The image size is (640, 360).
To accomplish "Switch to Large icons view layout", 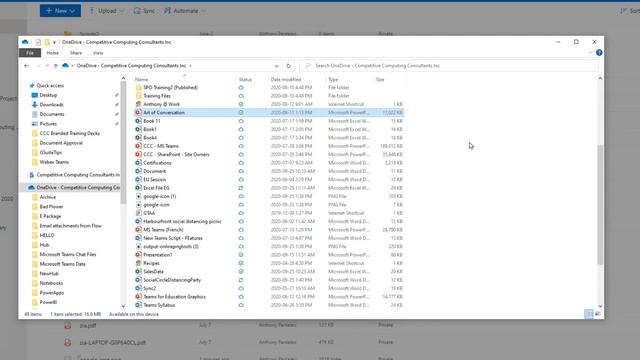I will (x=598, y=314).
